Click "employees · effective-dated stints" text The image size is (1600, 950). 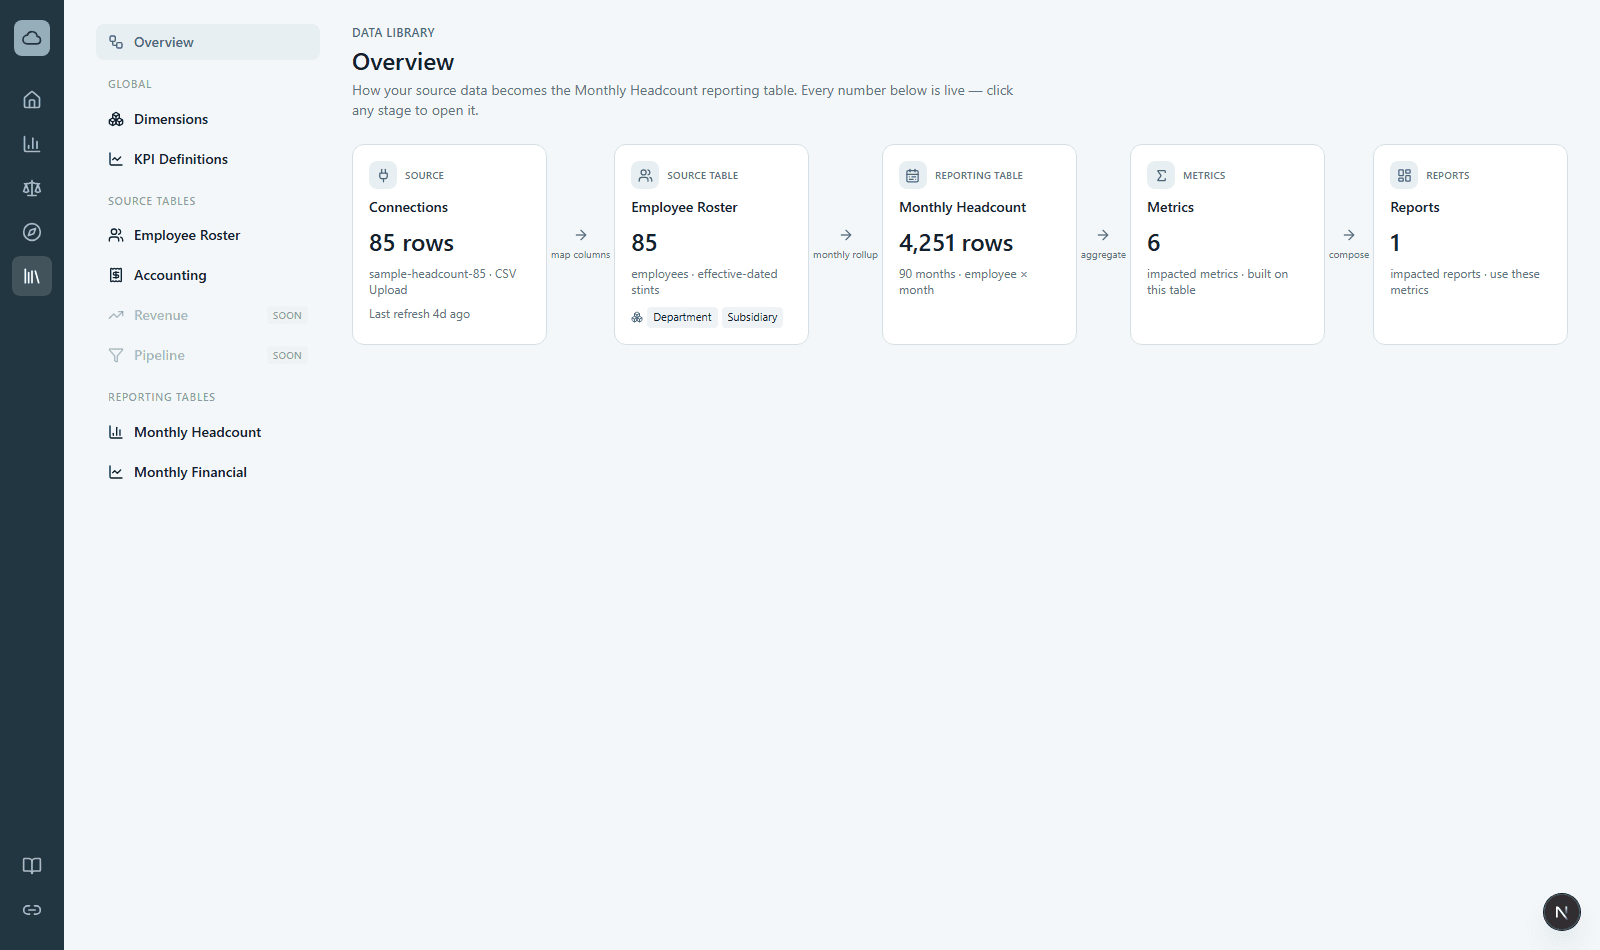coord(704,282)
